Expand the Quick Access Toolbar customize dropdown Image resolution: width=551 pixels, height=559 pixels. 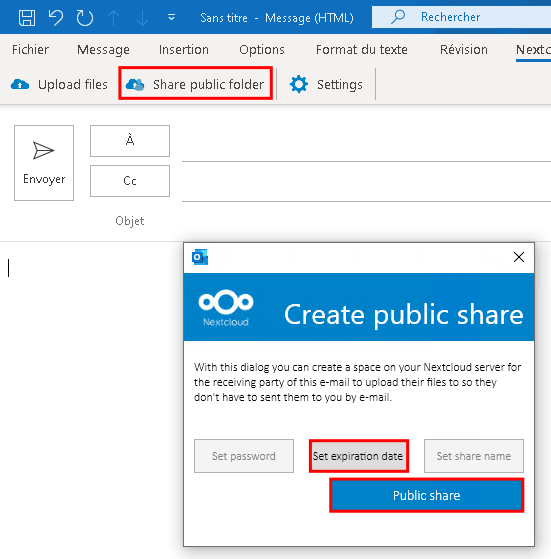tap(171, 17)
